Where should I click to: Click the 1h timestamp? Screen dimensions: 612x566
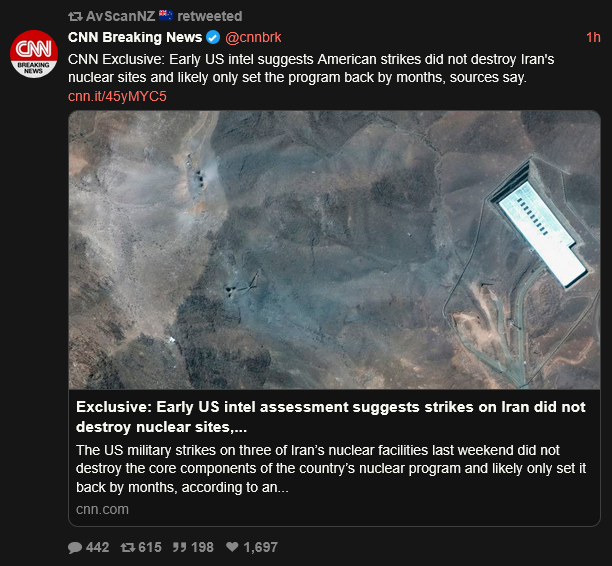(593, 37)
